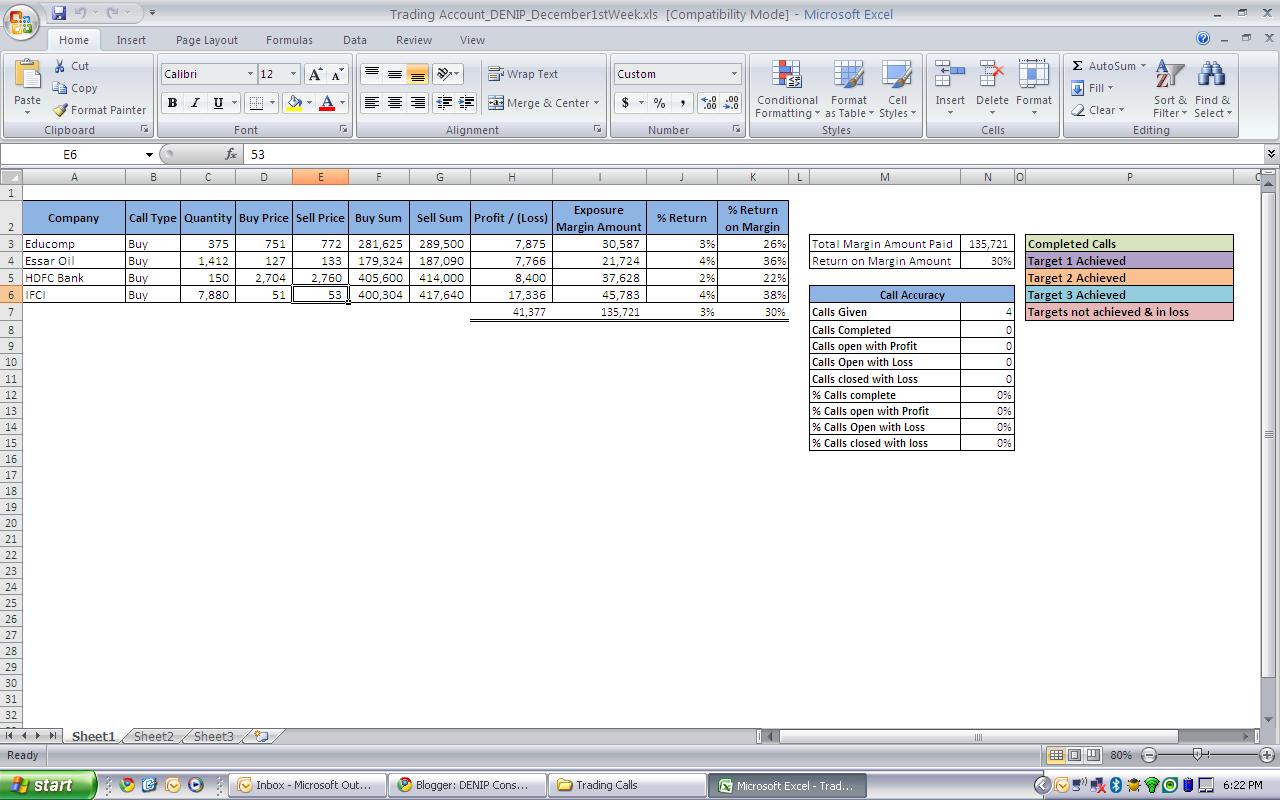
Task: Open the Insert ribbon tab
Action: tap(131, 40)
